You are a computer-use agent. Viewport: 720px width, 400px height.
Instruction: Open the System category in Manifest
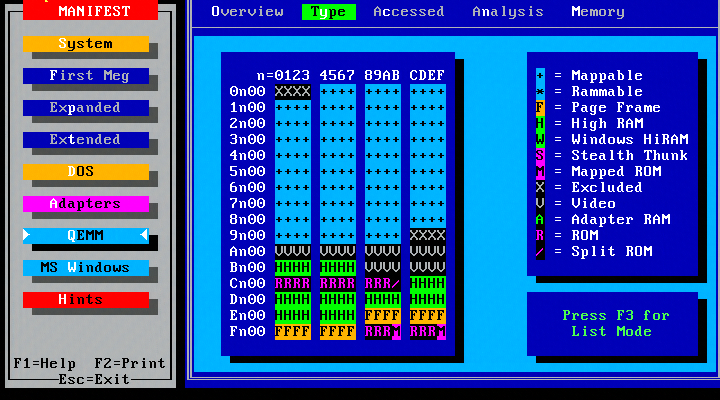[x=86, y=44]
